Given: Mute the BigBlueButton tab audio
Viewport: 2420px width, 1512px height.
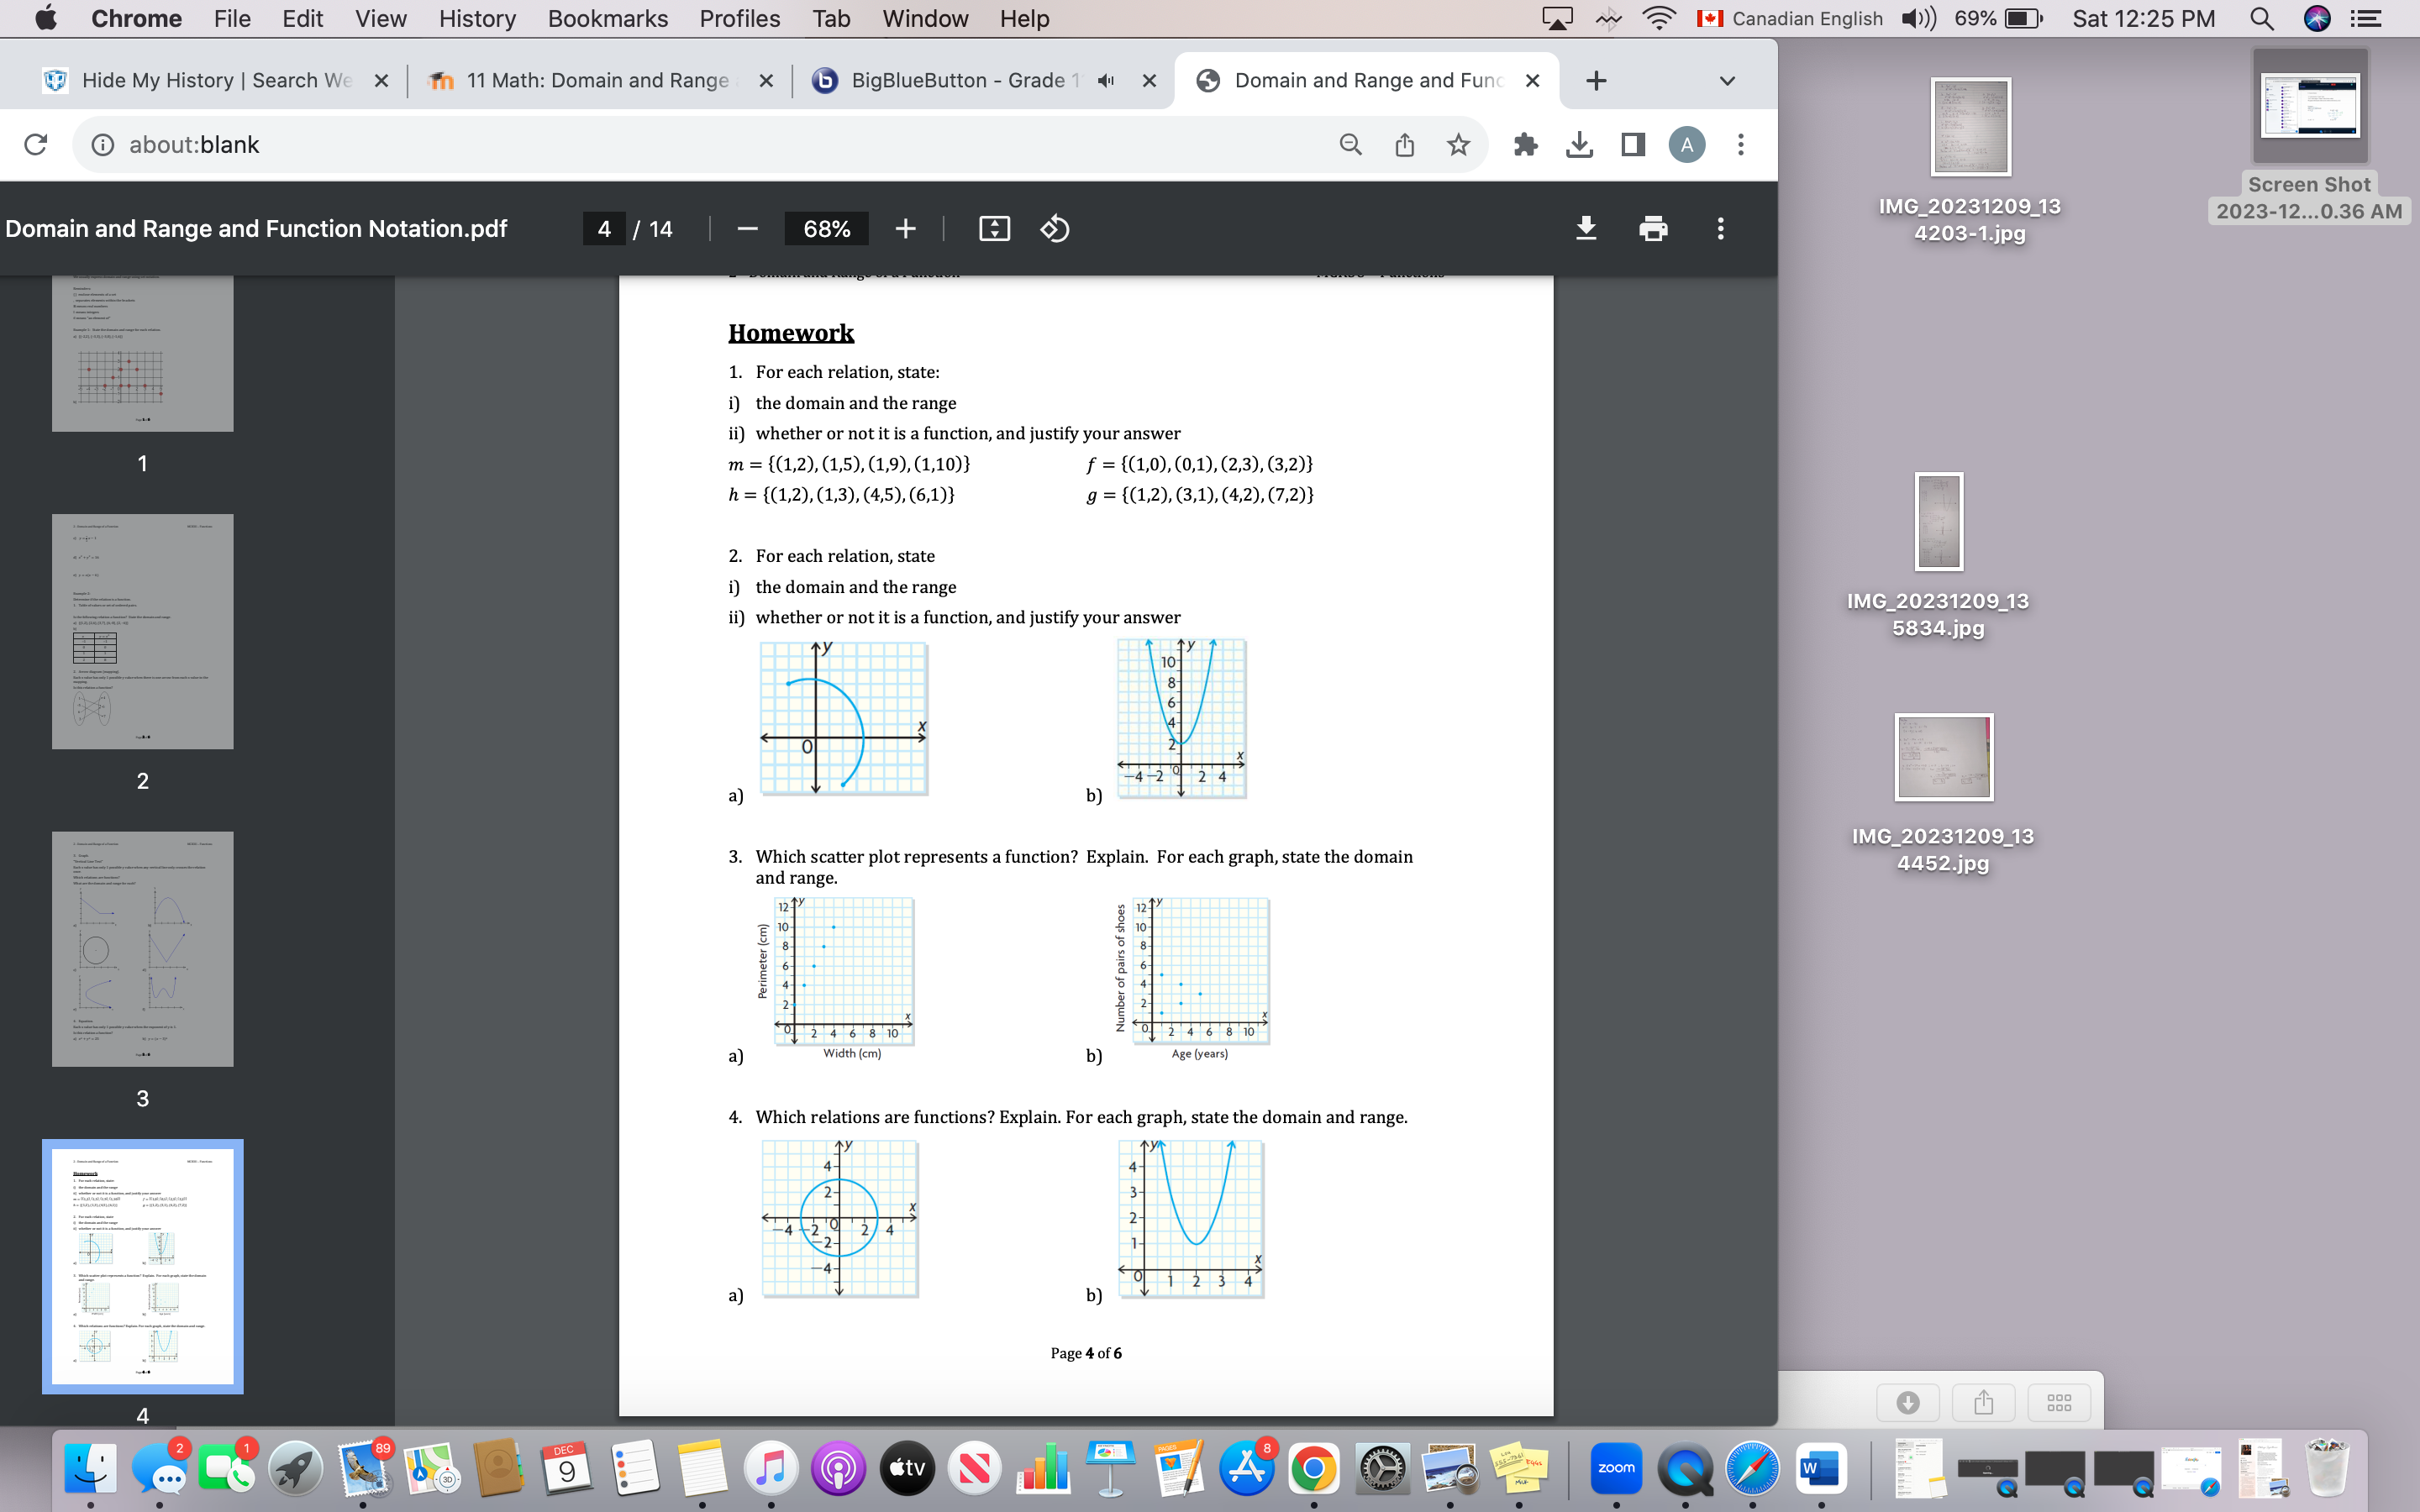Looking at the screenshot, I should (x=1105, y=81).
